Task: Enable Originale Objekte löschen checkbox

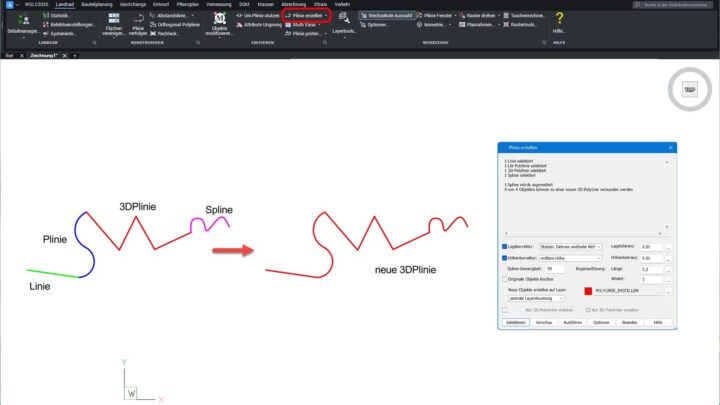Action: [505, 279]
